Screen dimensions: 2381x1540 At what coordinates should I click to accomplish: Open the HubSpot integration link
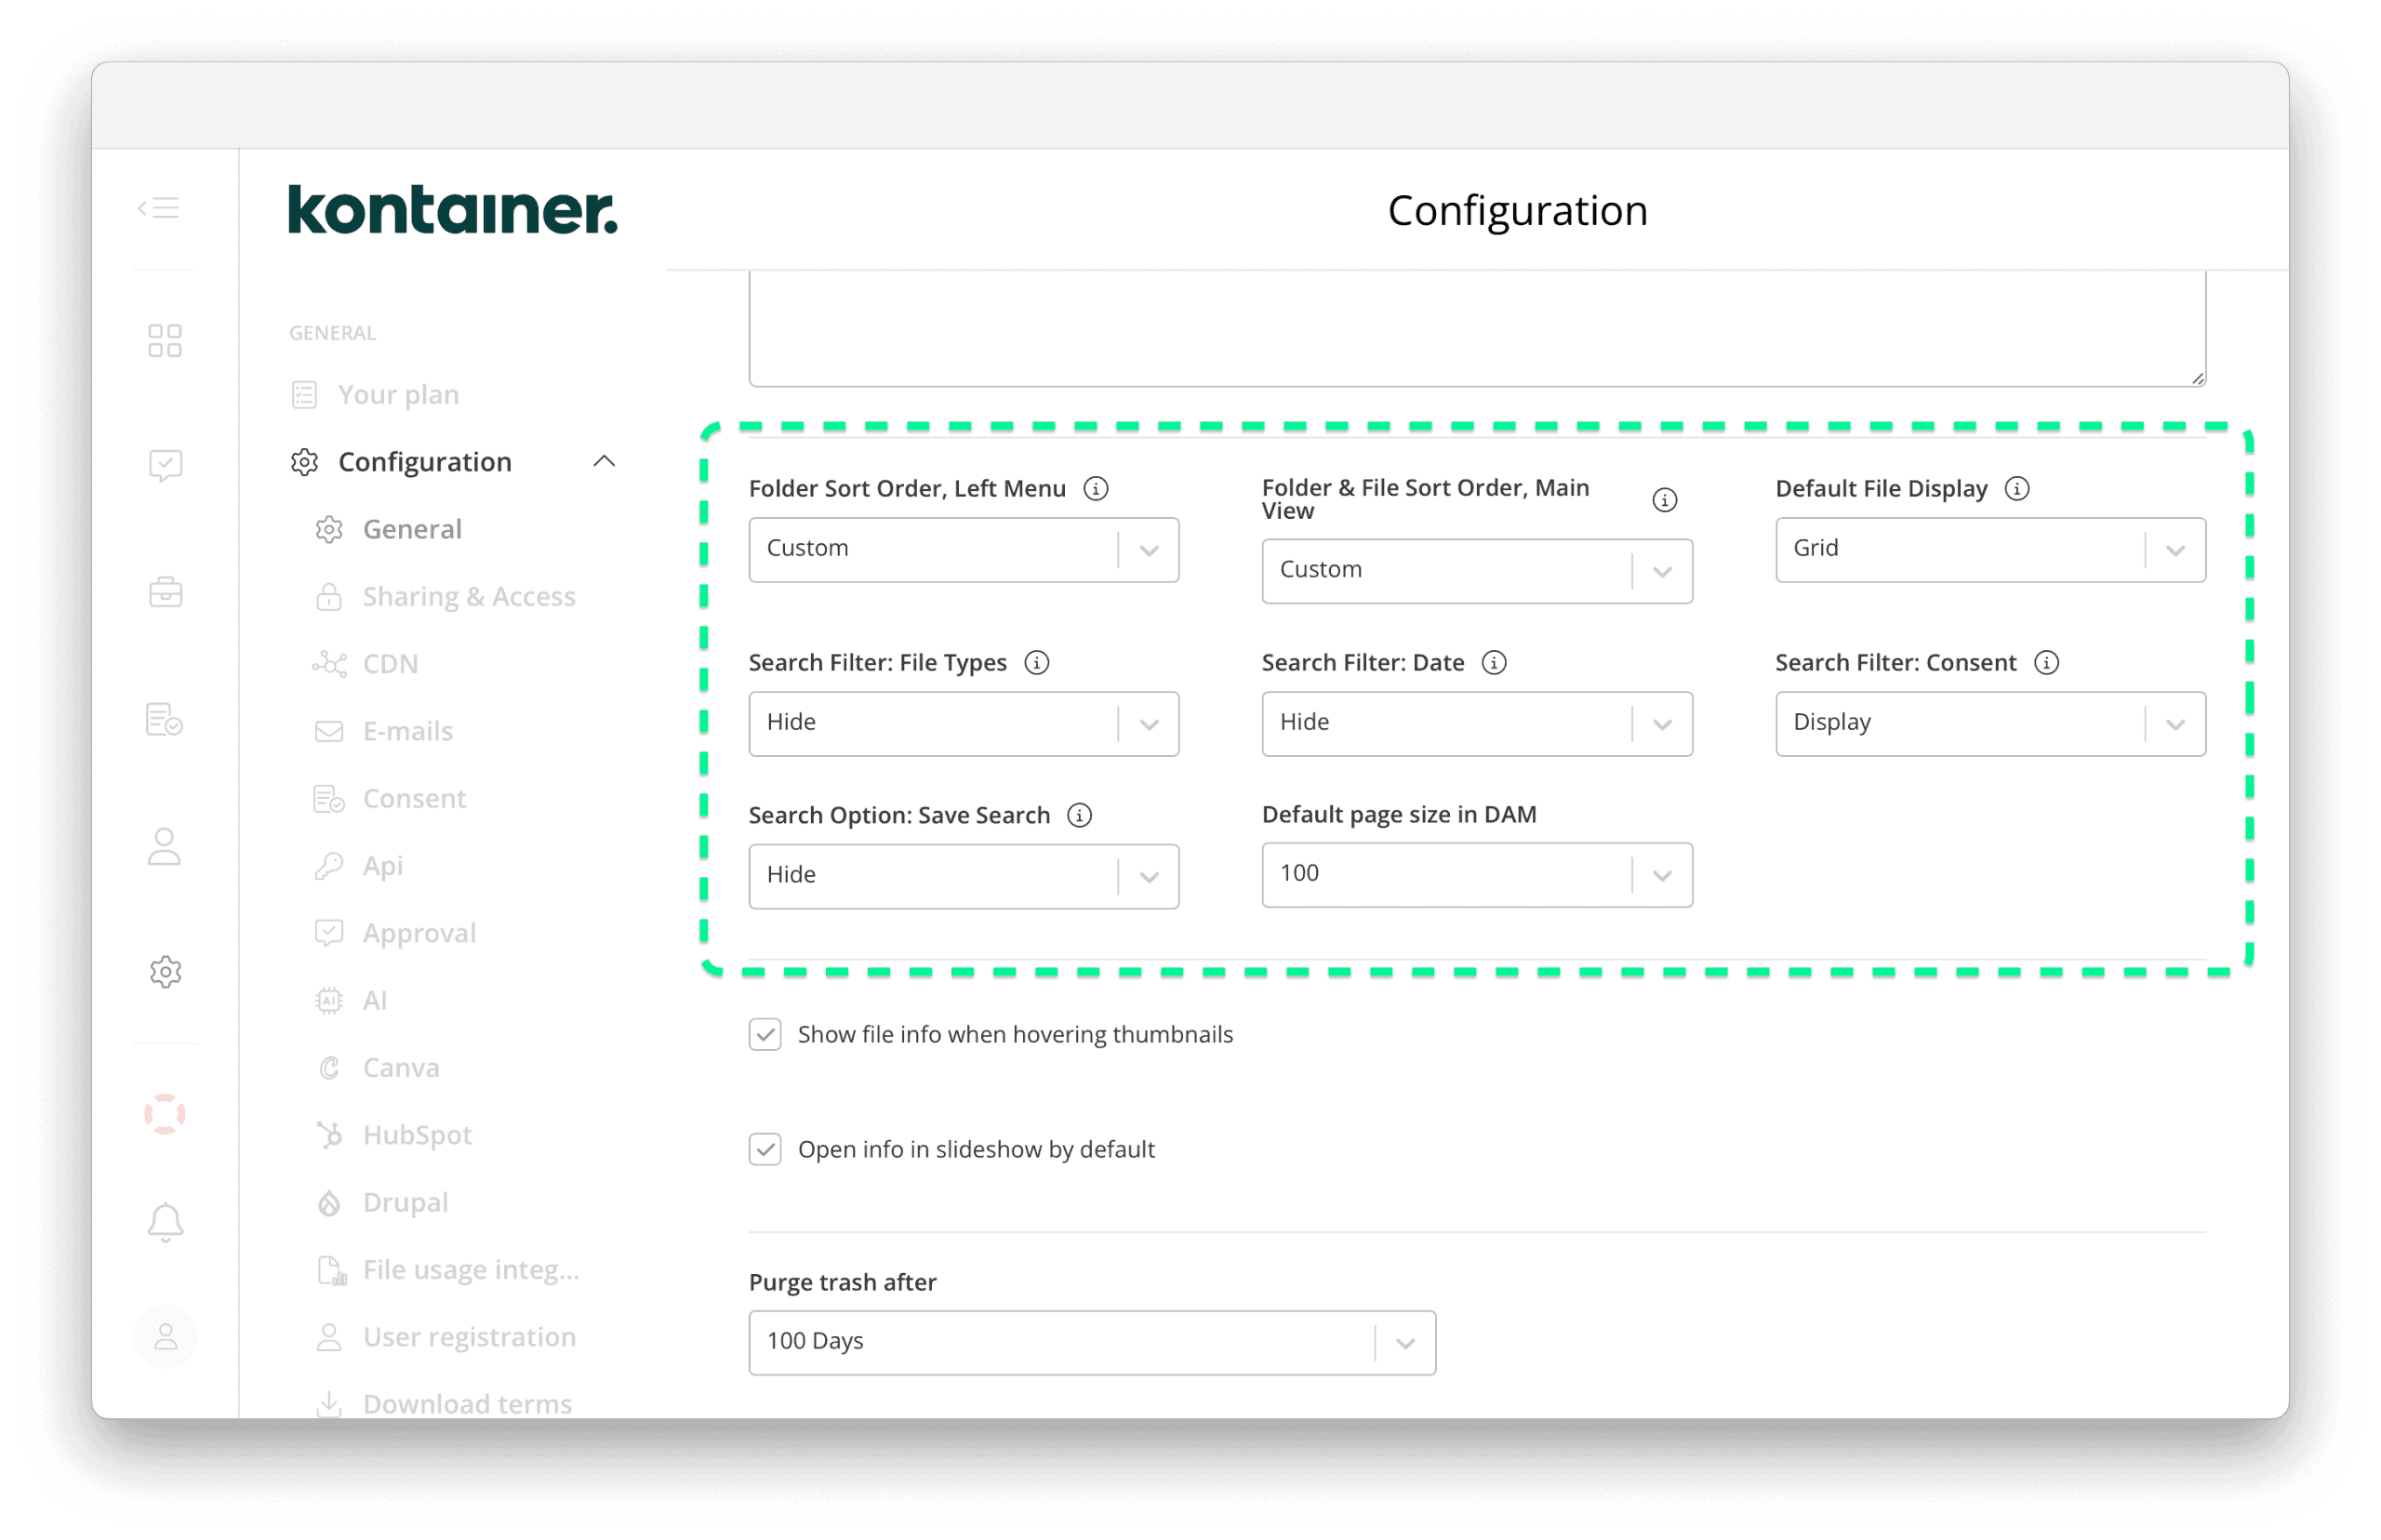(416, 1134)
